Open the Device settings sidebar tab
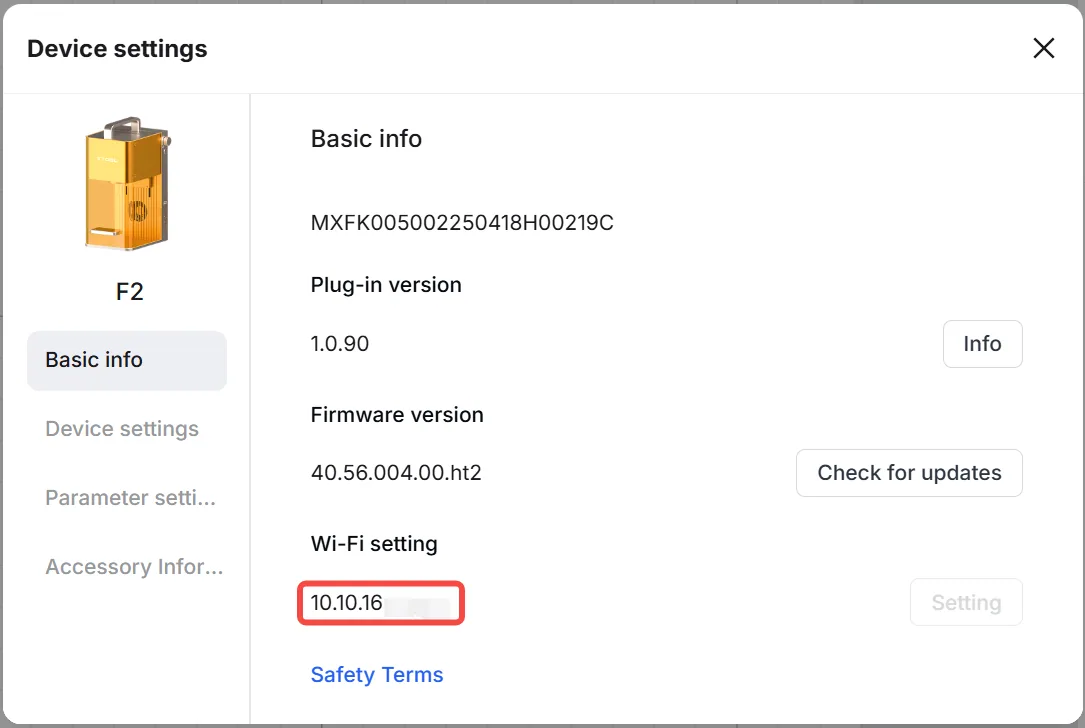The width and height of the screenshot is (1085, 728). click(x=122, y=429)
